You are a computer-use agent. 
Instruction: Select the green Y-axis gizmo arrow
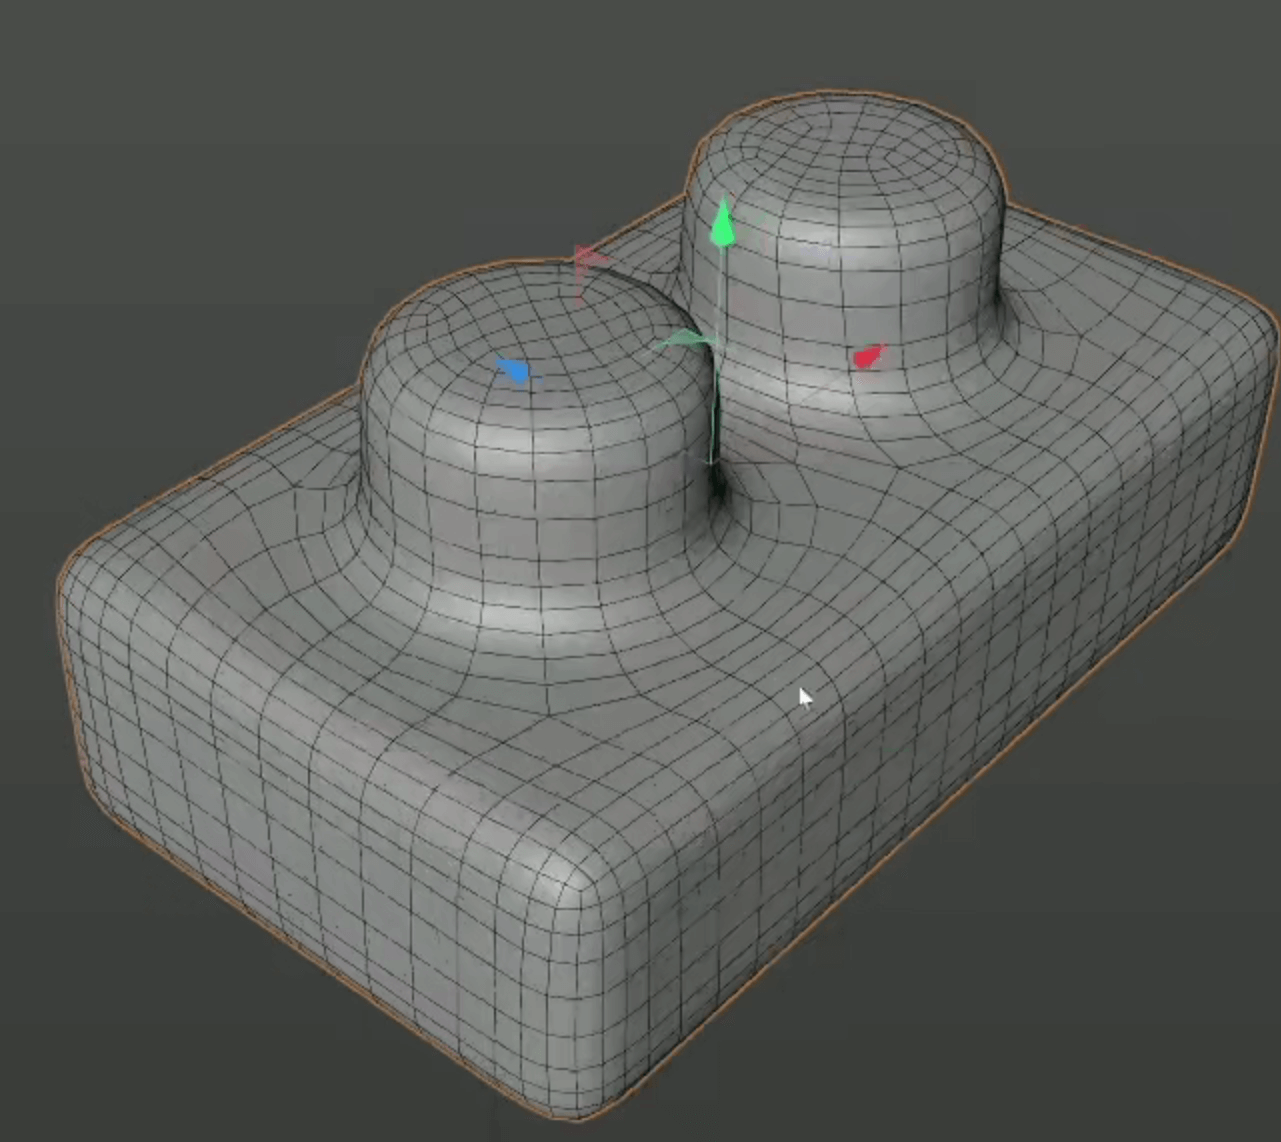coord(722,223)
